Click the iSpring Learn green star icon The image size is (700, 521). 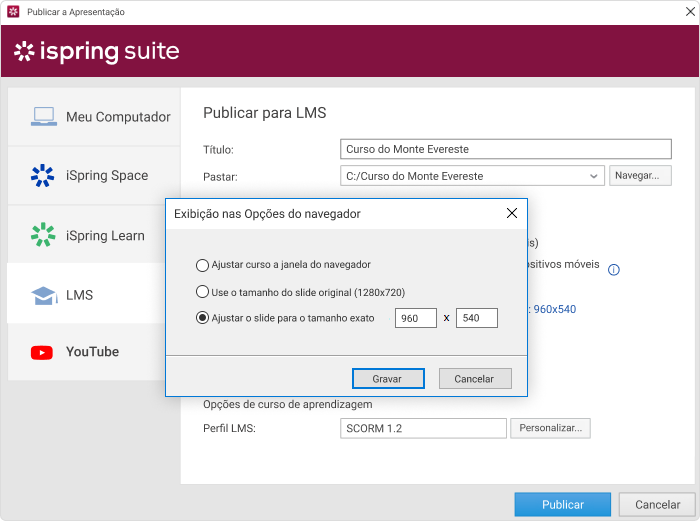pyautogui.click(x=43, y=235)
